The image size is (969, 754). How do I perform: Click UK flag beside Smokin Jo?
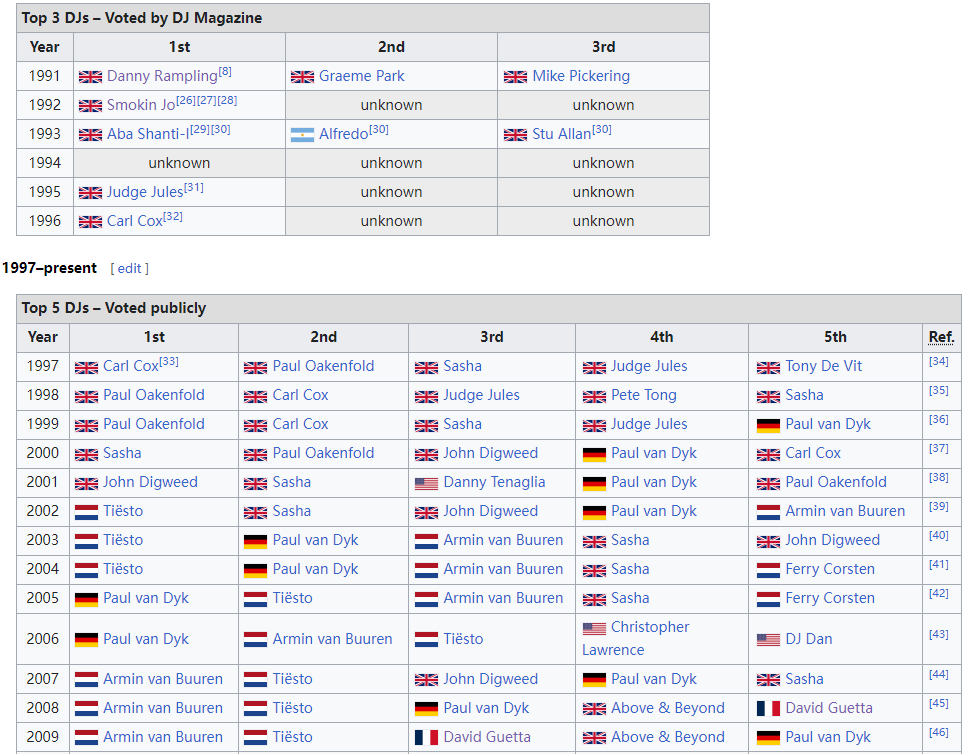pos(90,106)
